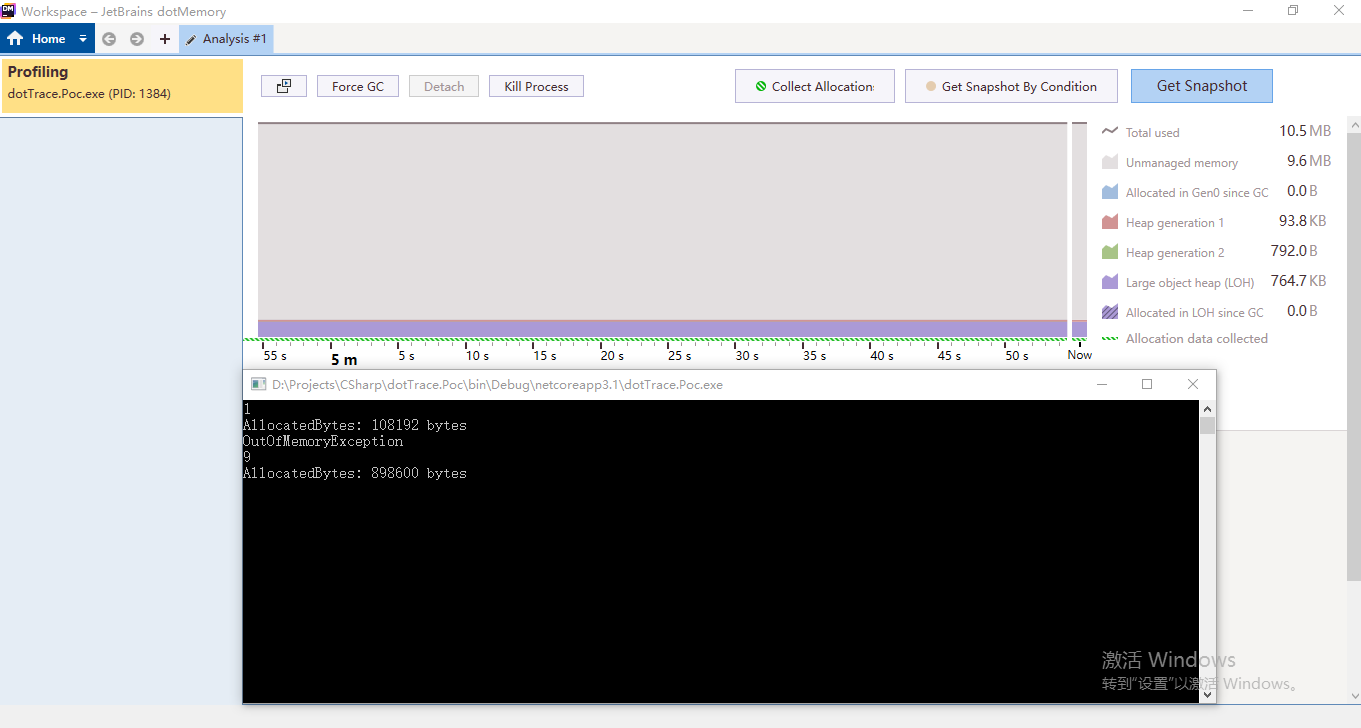
Task: Toggle the Heap generation 1 series visibility
Action: pyautogui.click(x=1110, y=221)
